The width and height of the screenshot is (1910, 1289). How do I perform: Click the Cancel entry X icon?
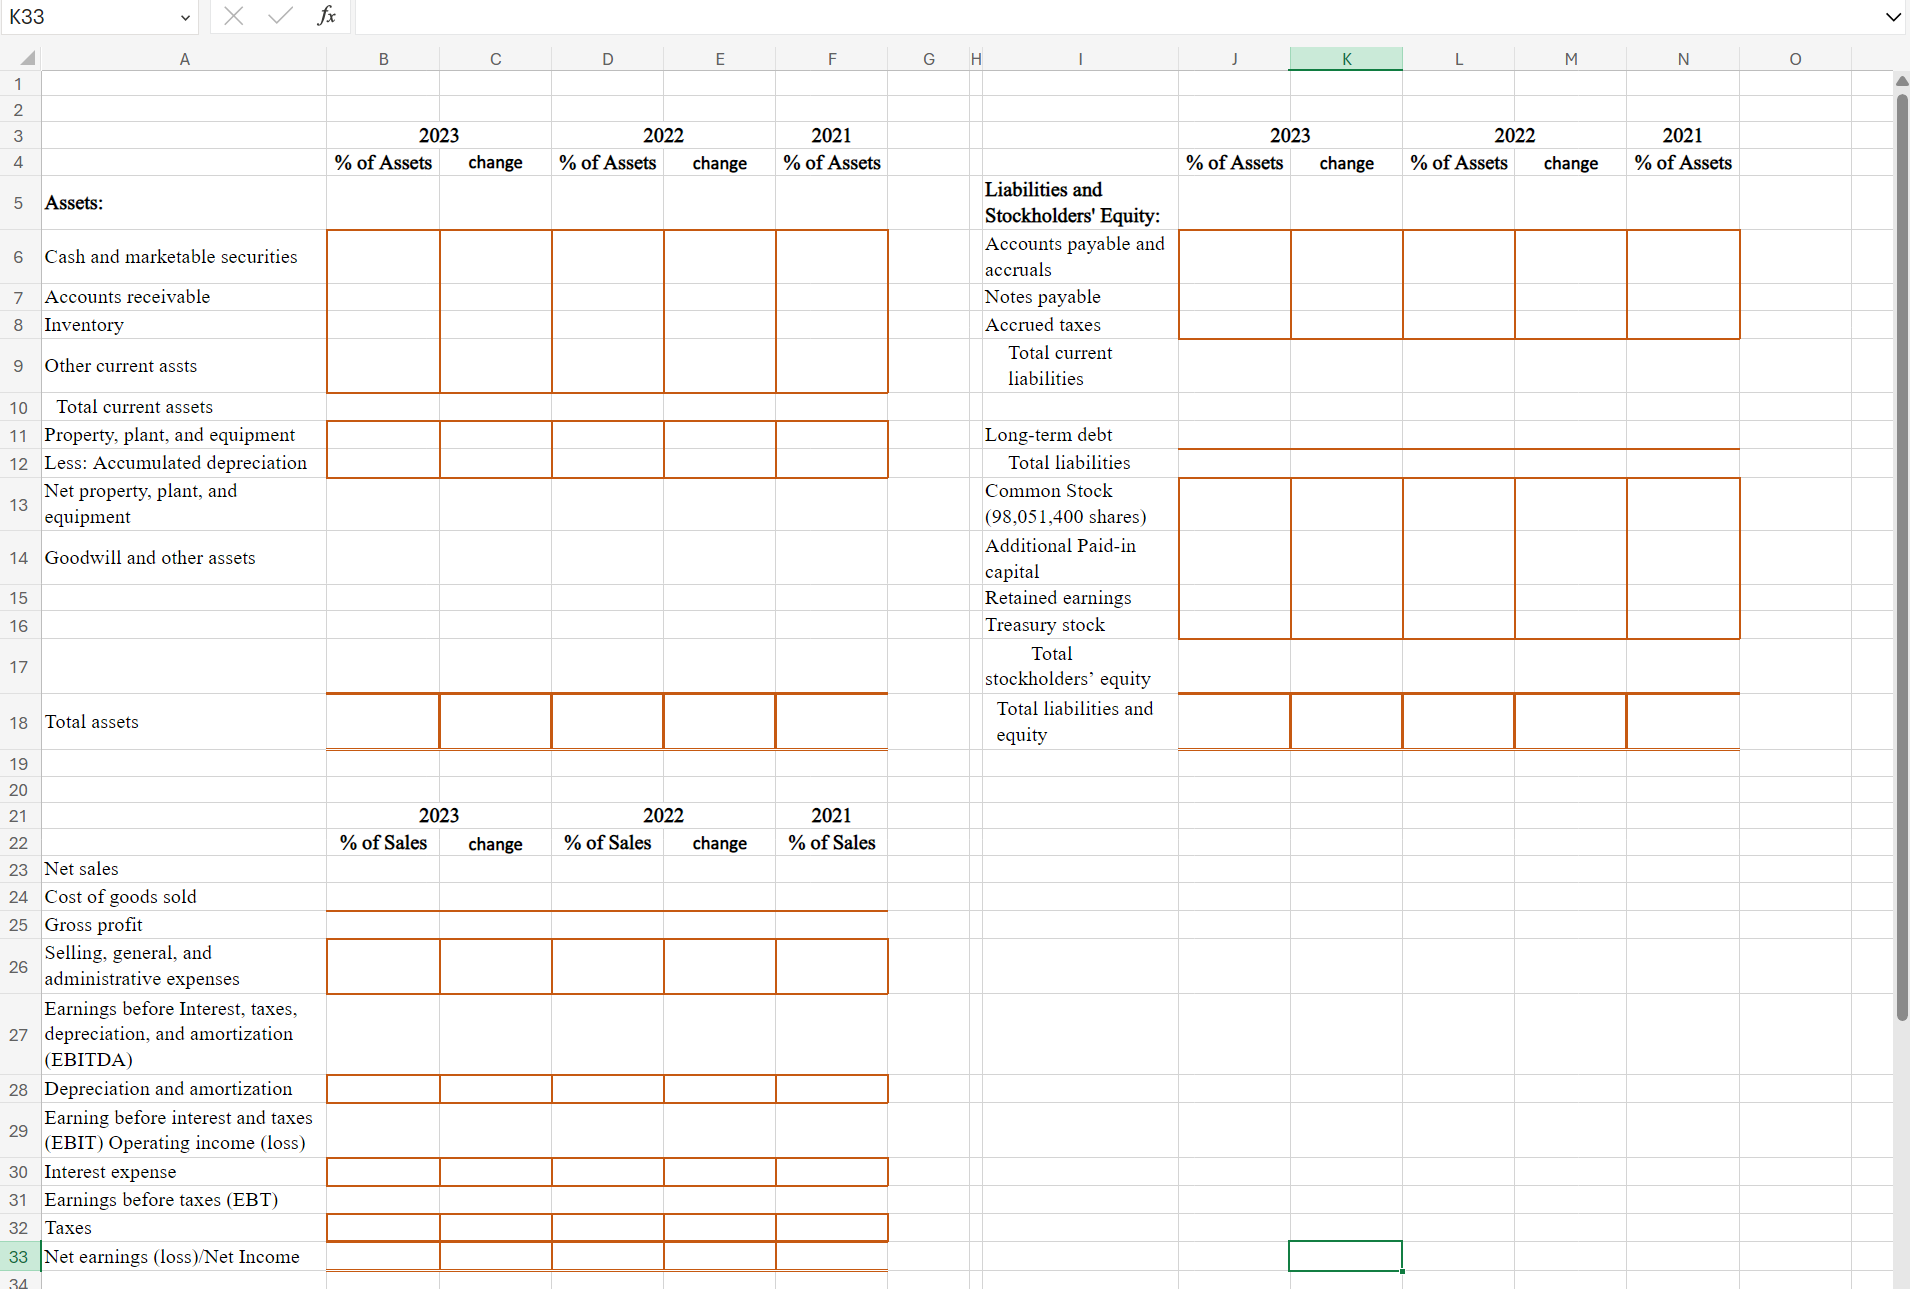click(x=234, y=16)
